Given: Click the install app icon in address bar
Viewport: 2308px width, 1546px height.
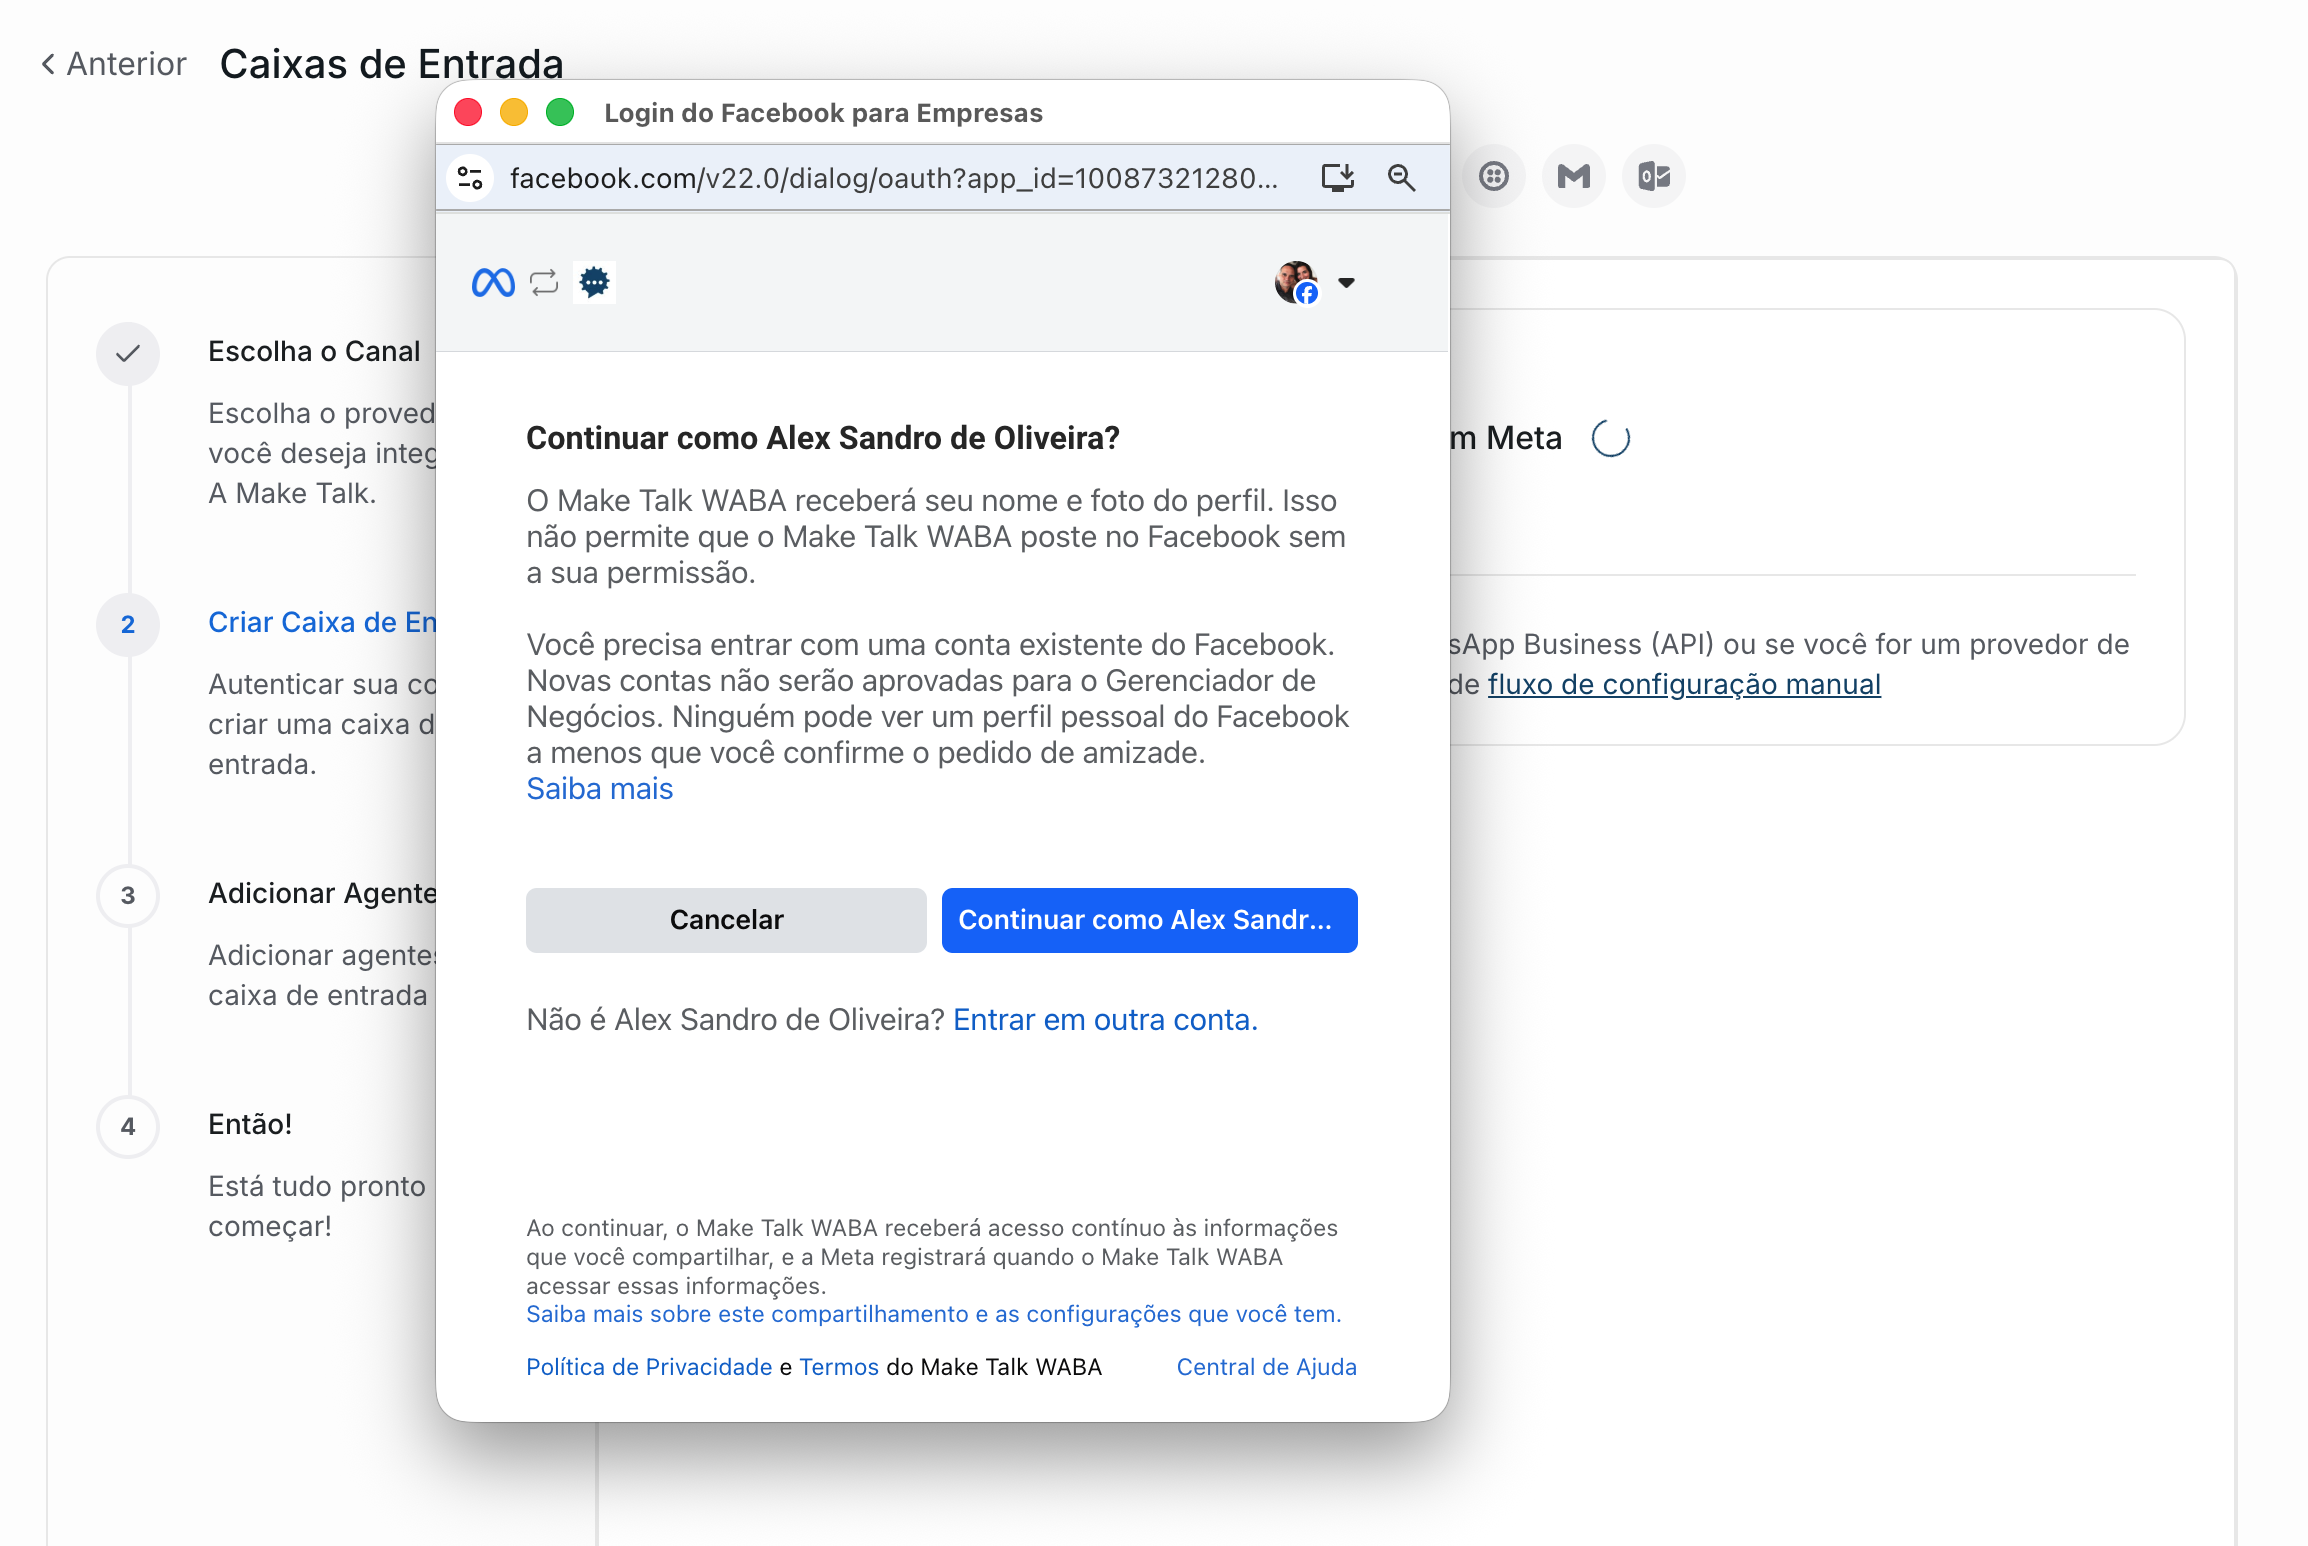Looking at the screenshot, I should pos(1337,178).
